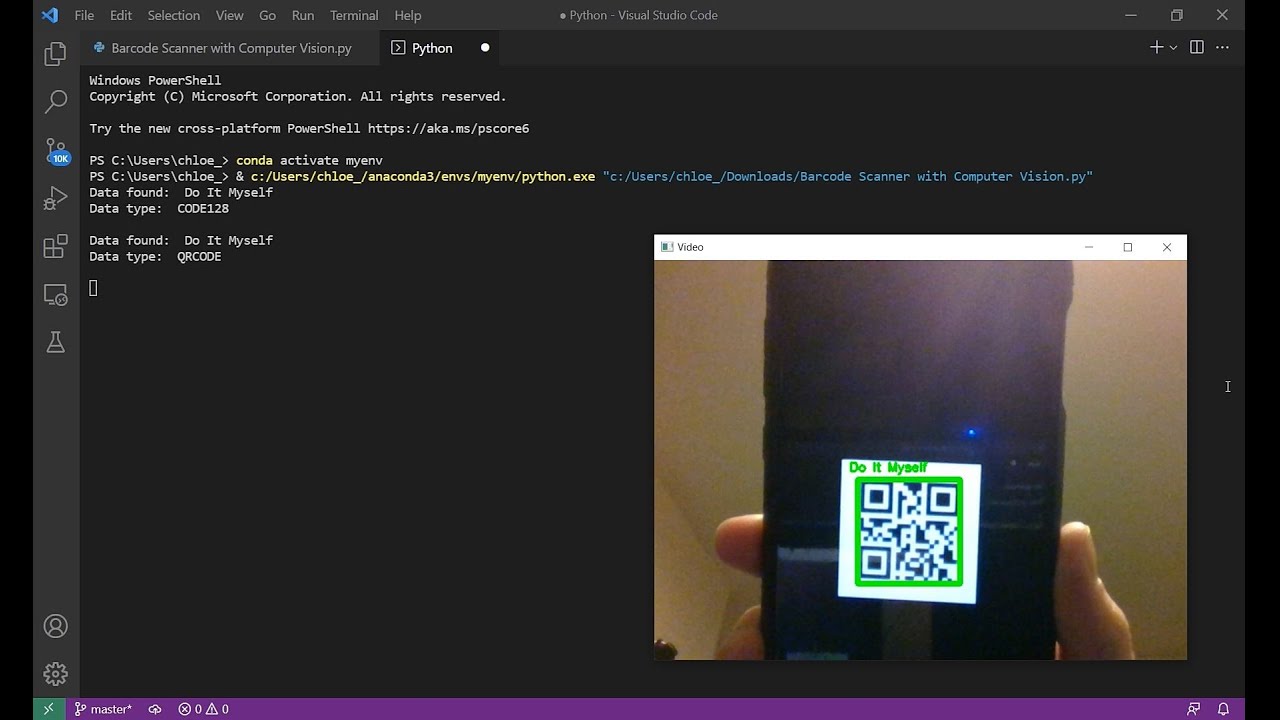
Task: Open the Edit menu
Action: [121, 15]
